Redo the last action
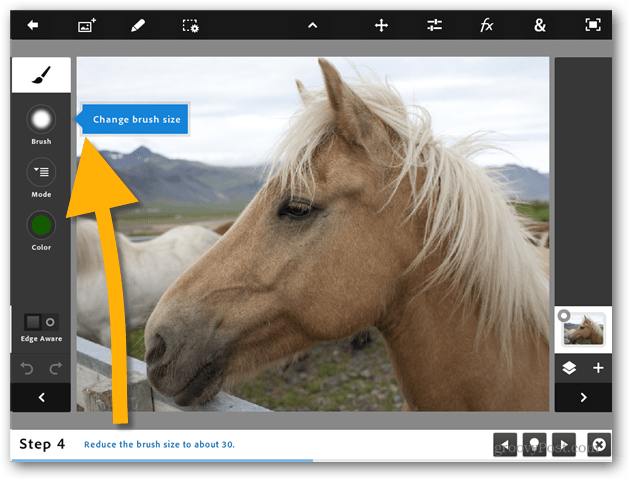 (x=56, y=368)
